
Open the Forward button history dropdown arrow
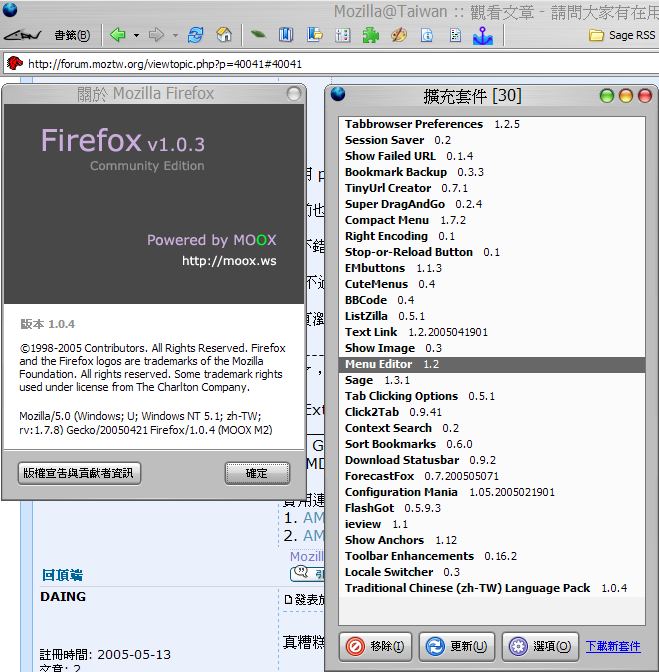pyautogui.click(x=175, y=35)
